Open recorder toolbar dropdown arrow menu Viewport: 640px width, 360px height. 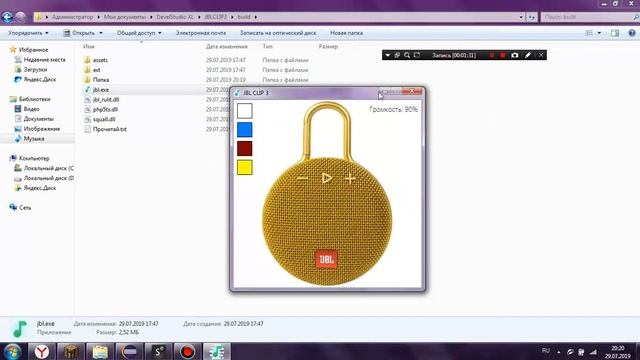(387, 55)
